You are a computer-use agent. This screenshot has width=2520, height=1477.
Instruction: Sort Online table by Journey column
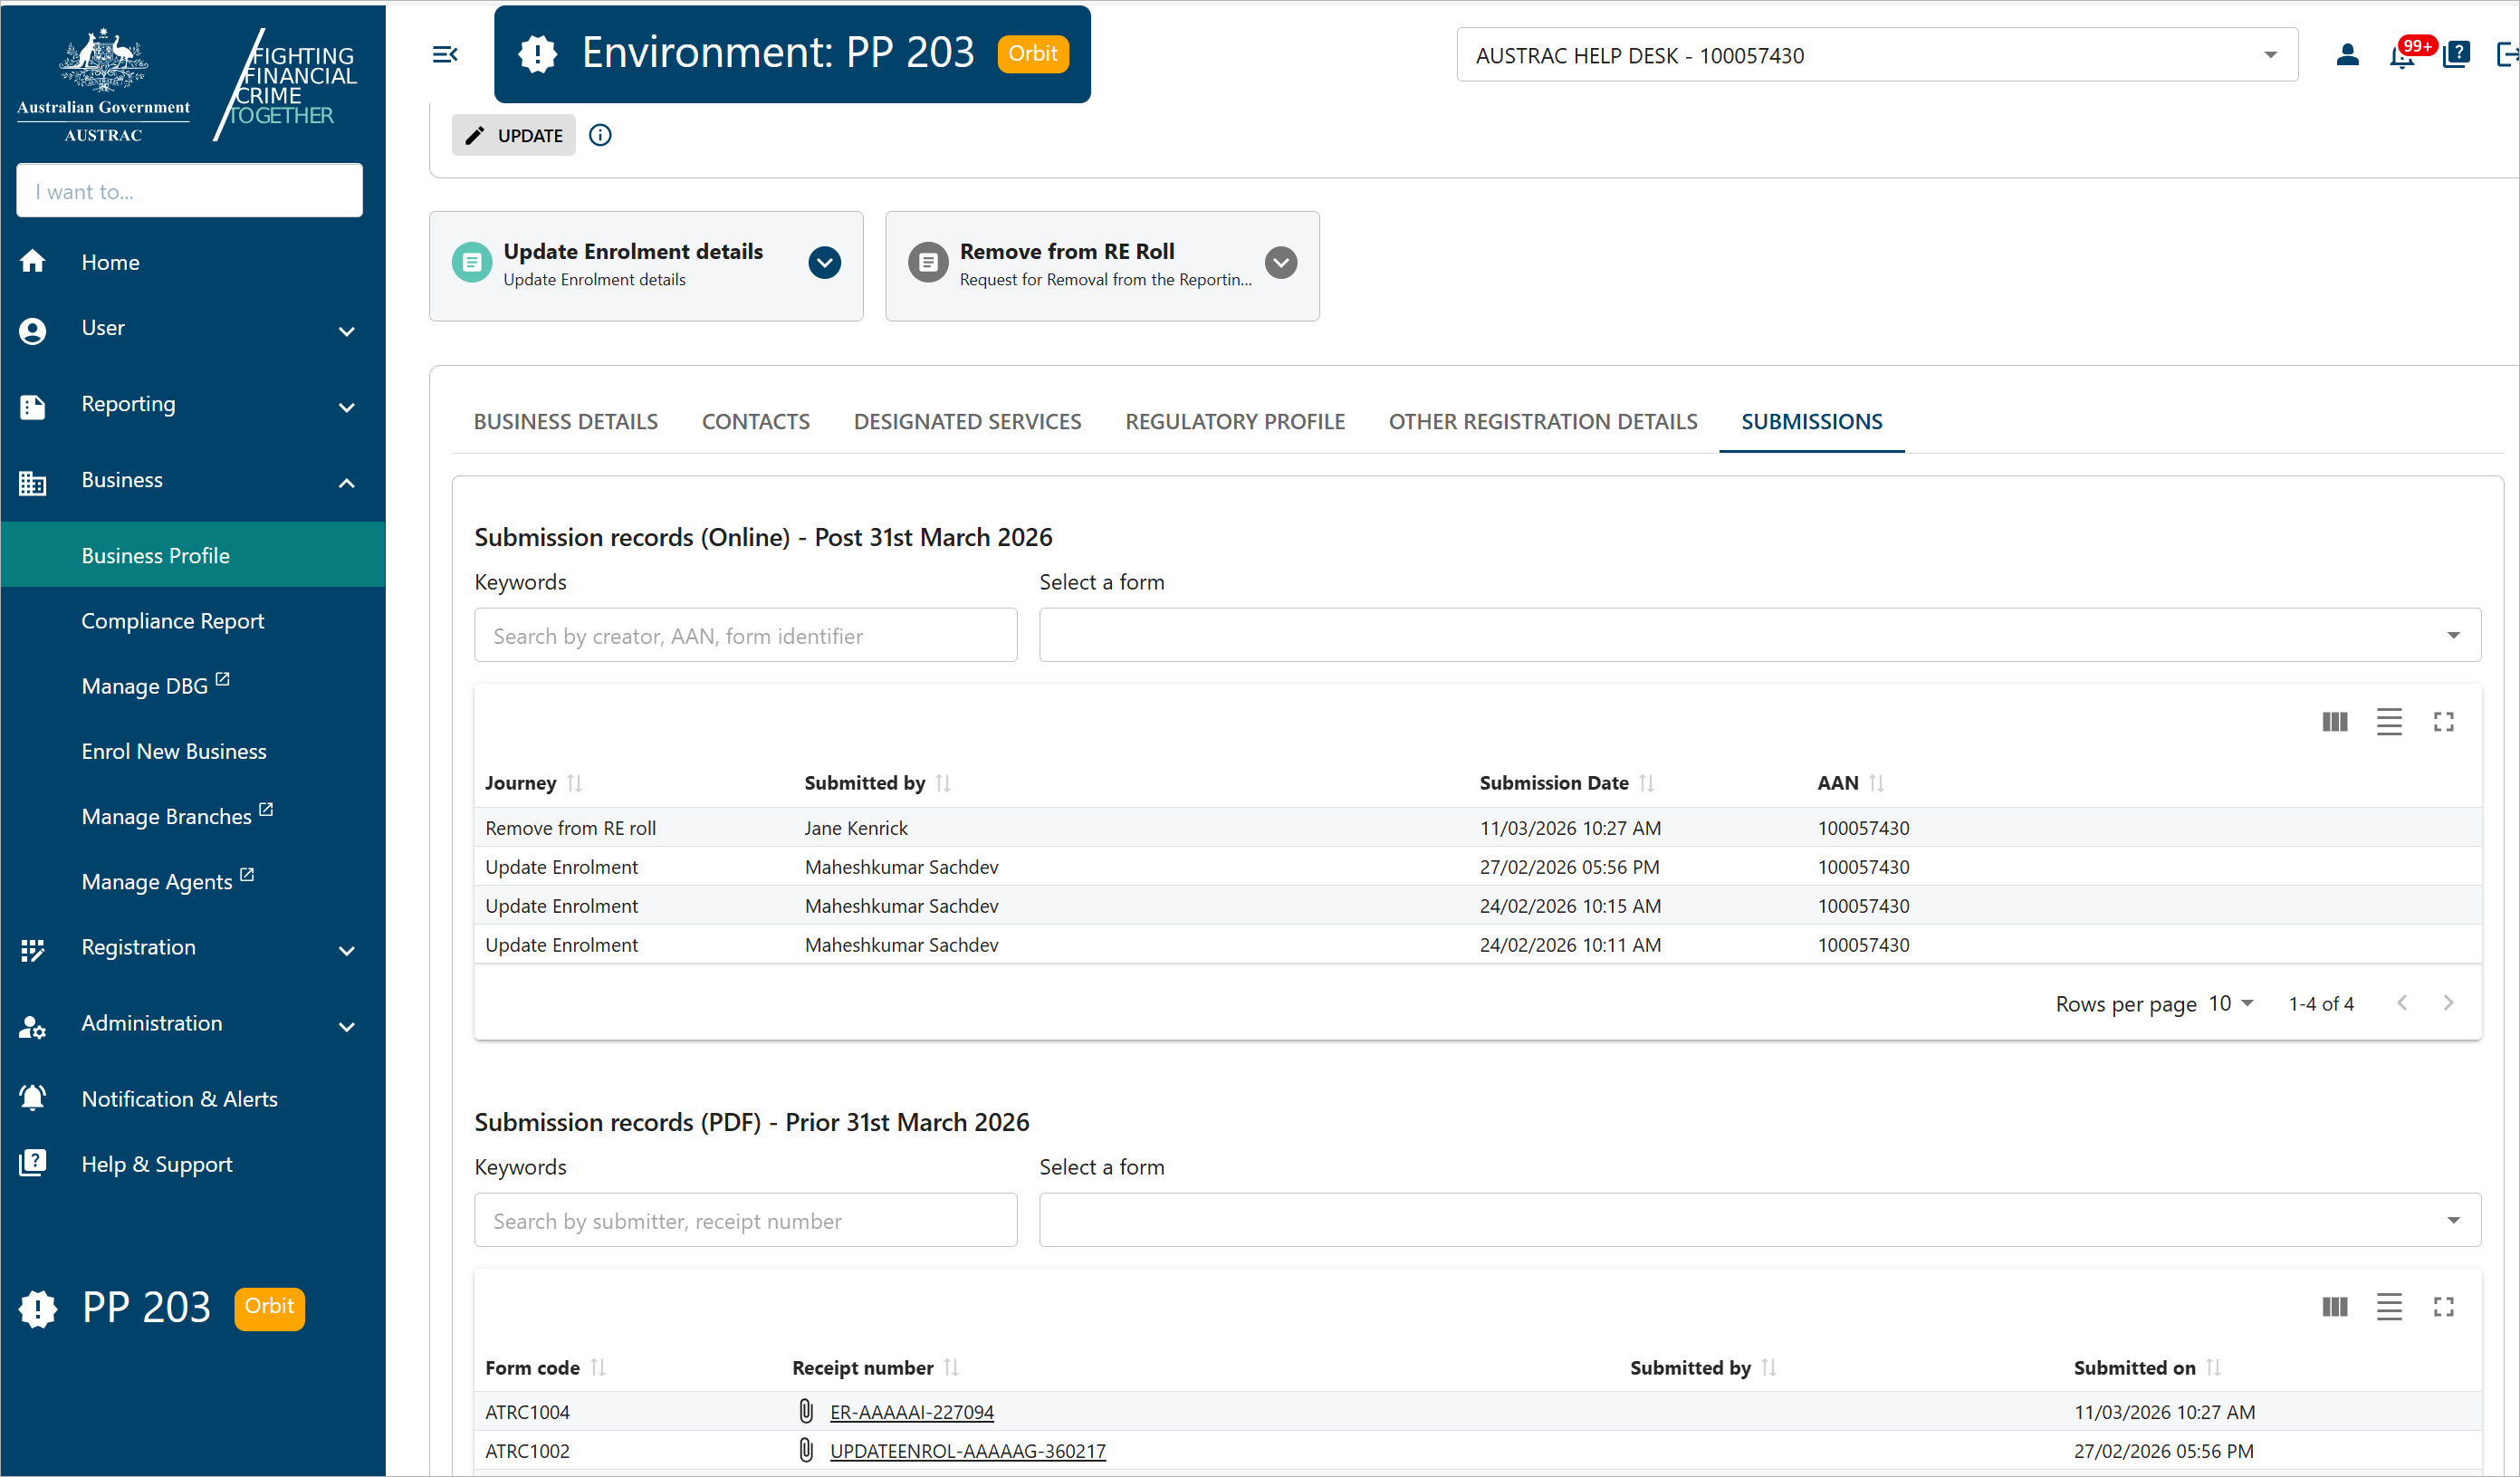(x=574, y=783)
